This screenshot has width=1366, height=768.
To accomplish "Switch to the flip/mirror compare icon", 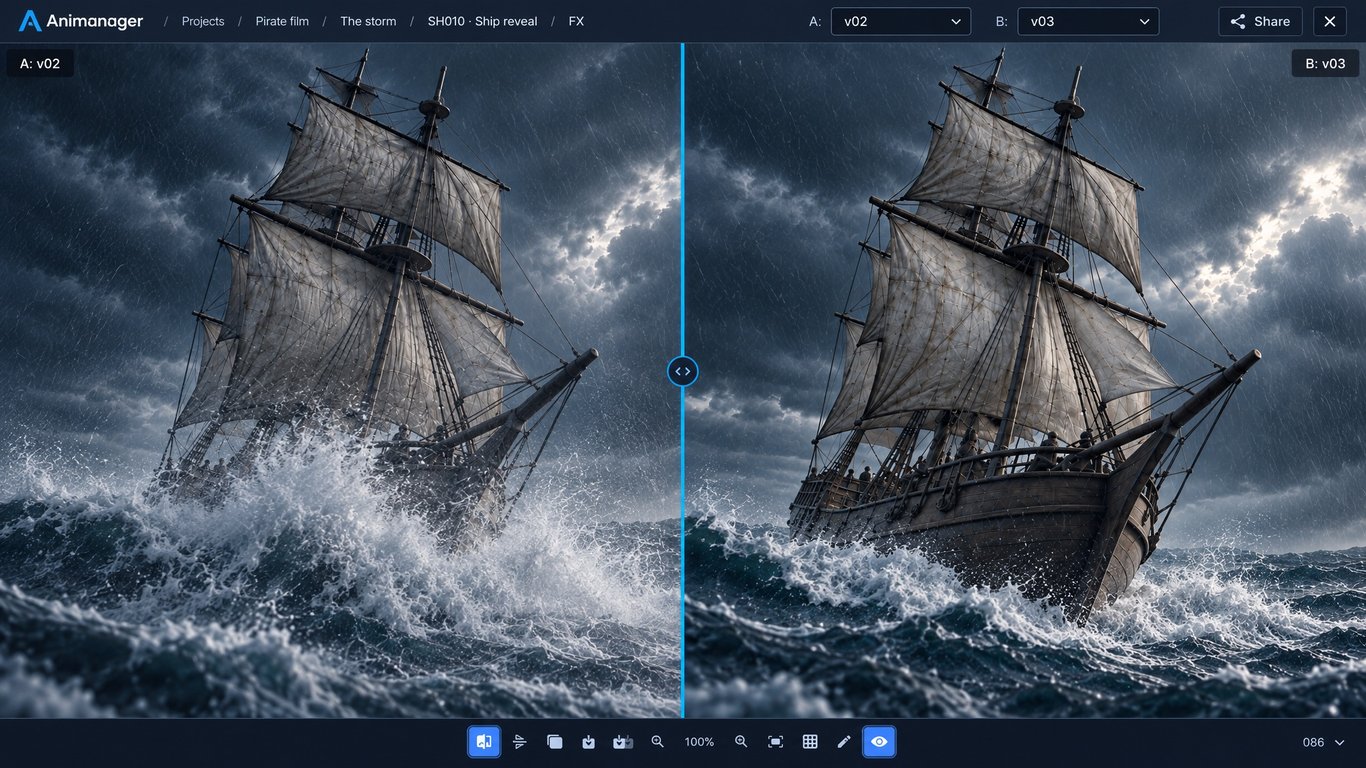I will tap(520, 742).
